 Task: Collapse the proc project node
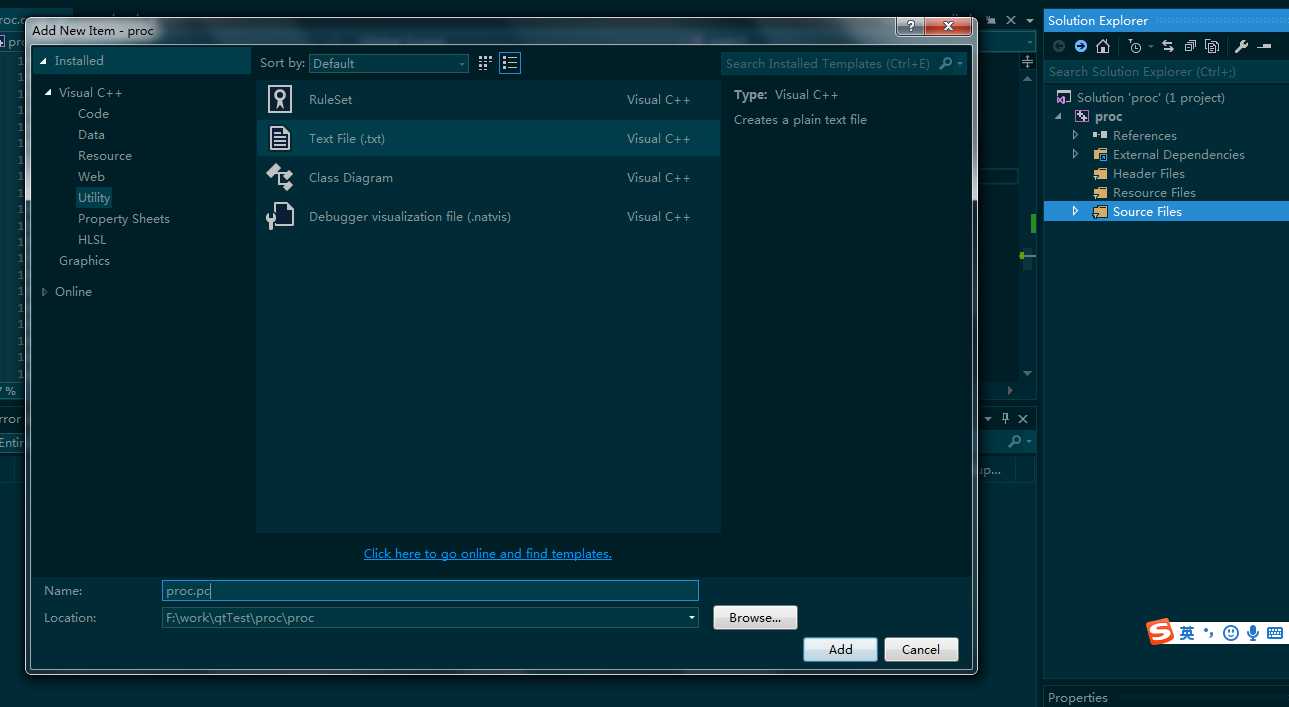(1060, 117)
